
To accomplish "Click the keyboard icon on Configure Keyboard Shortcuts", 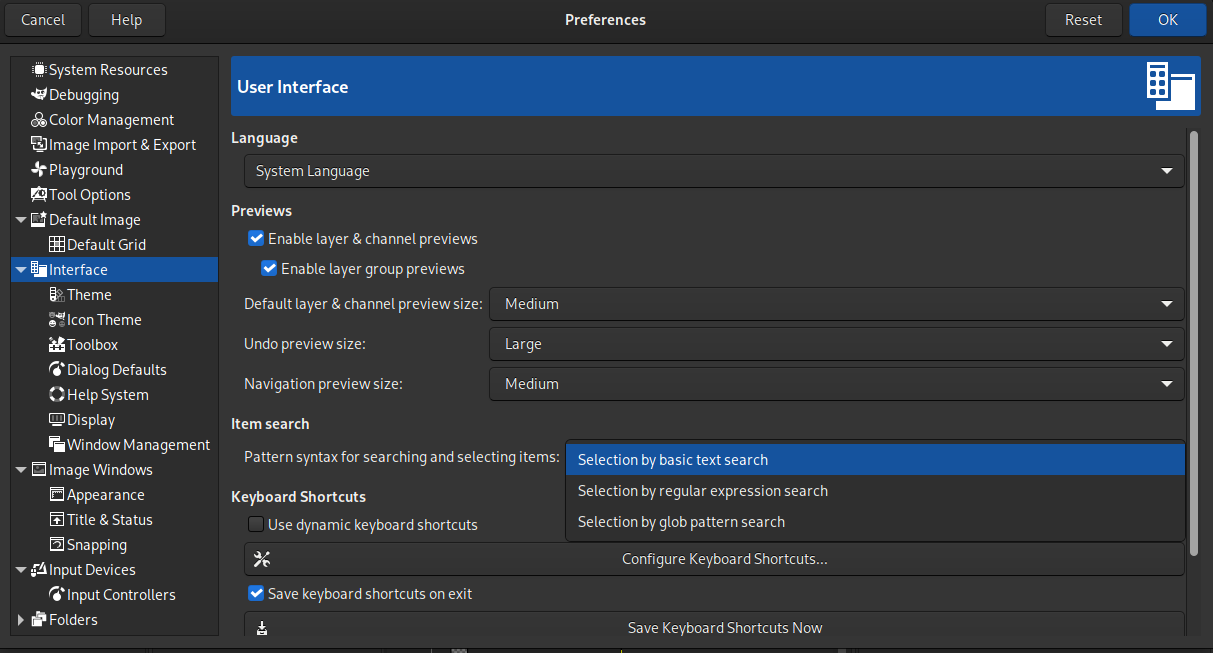I will (262, 559).
